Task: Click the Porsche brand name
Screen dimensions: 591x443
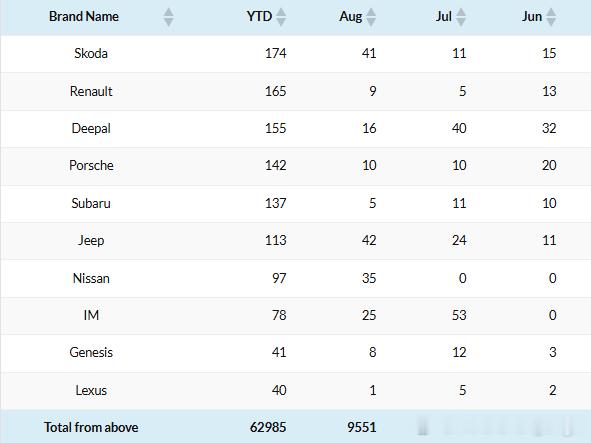Action: pos(91,166)
